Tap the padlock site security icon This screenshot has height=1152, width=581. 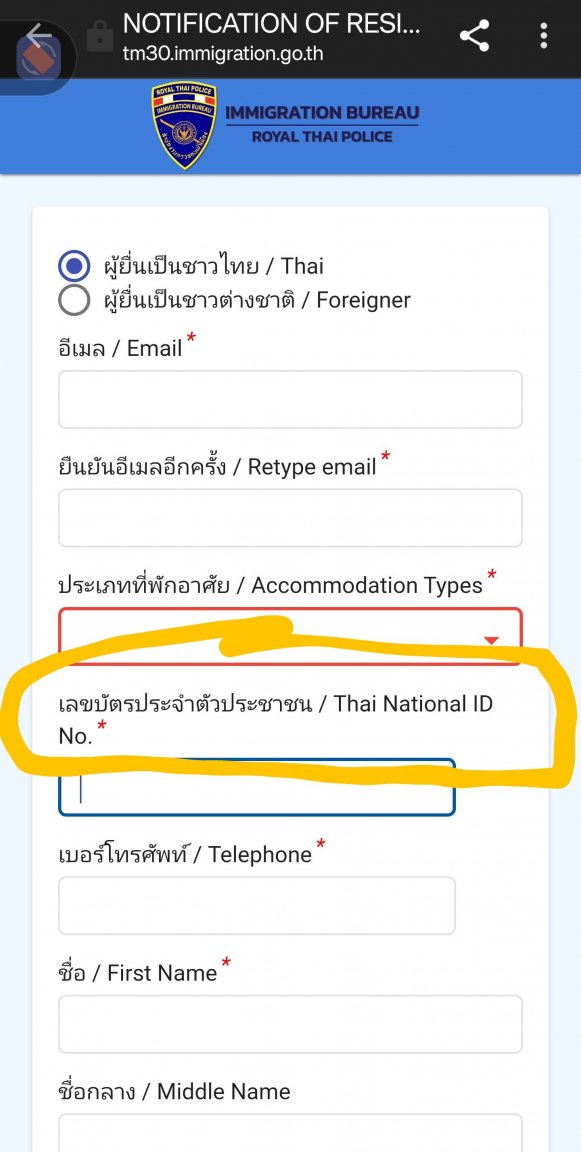click(x=100, y=37)
